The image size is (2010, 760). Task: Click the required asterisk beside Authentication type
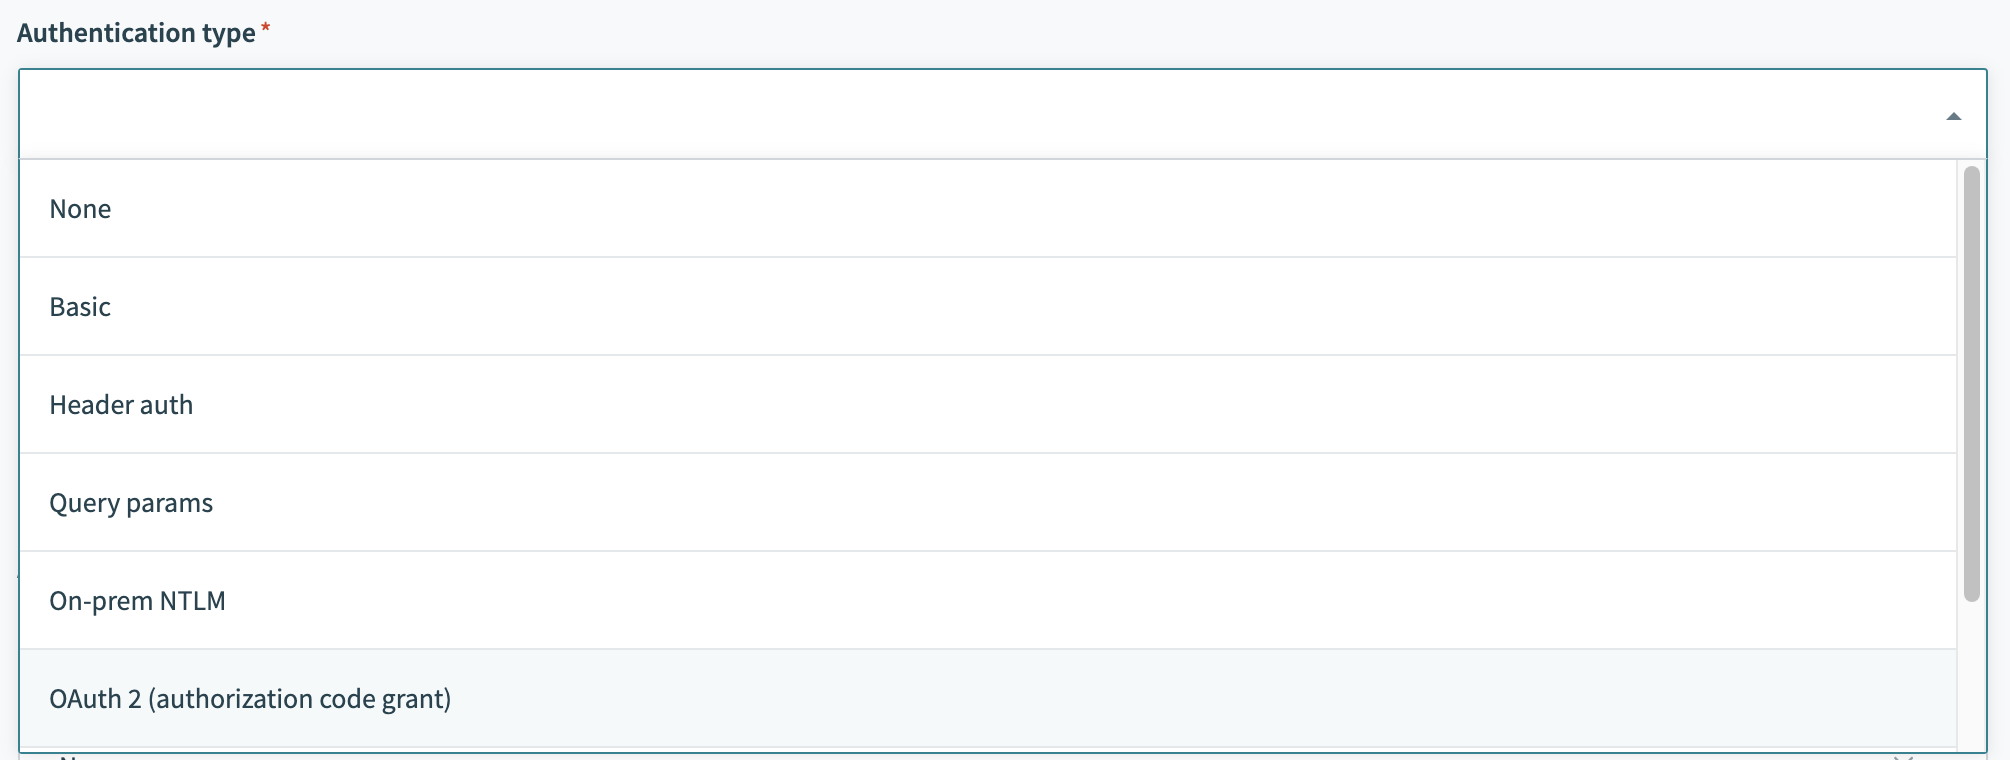265,30
